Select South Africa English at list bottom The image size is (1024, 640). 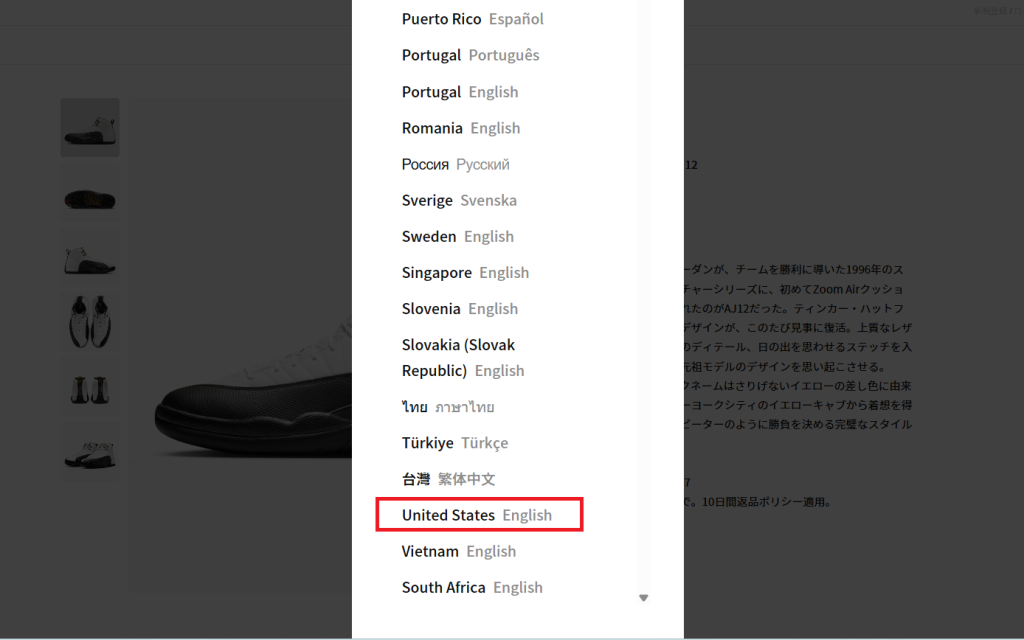[472, 587]
